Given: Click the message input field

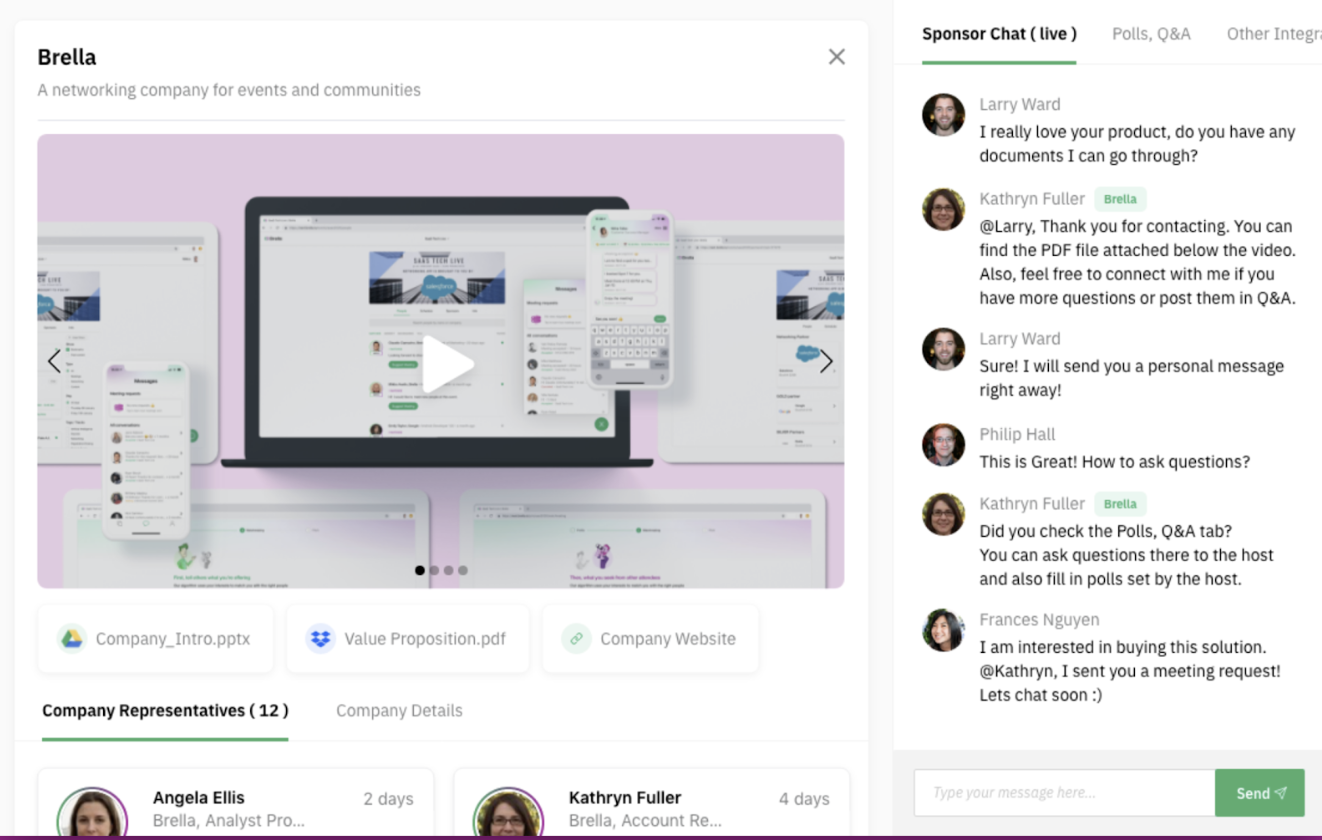Looking at the screenshot, I should pos(1064,793).
